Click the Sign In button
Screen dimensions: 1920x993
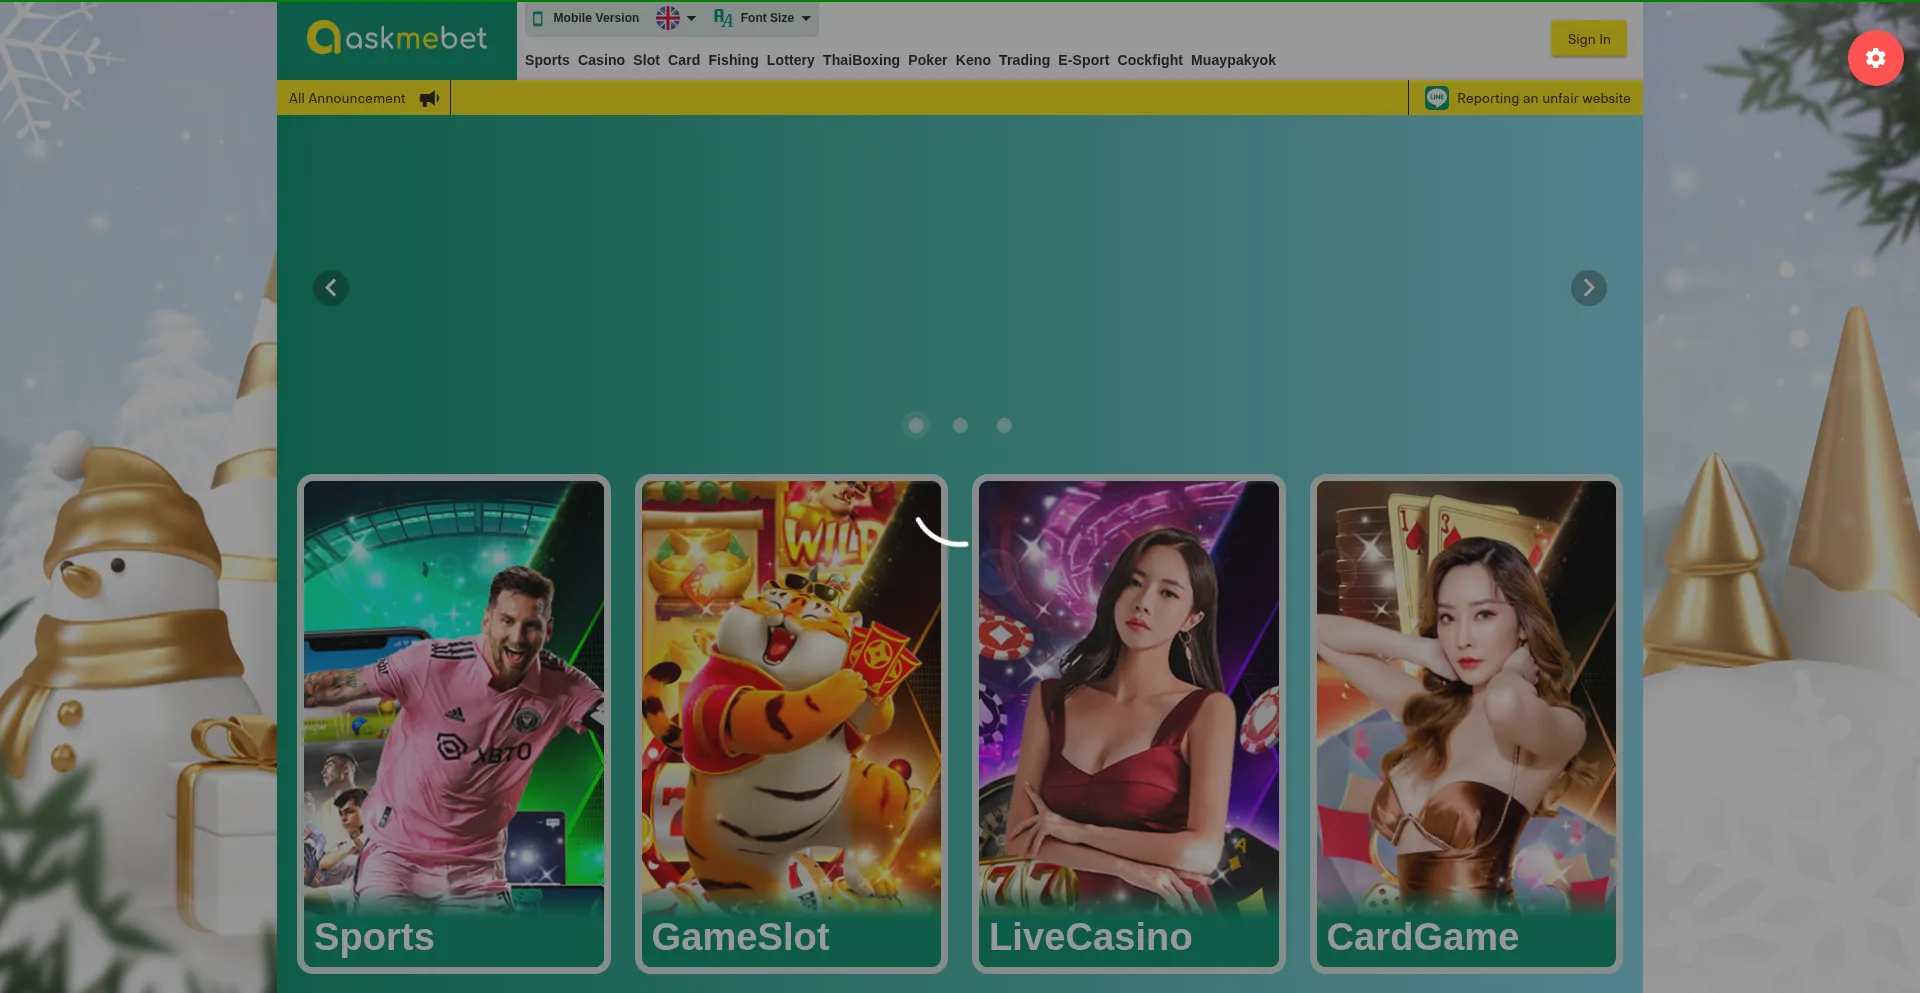[1588, 39]
